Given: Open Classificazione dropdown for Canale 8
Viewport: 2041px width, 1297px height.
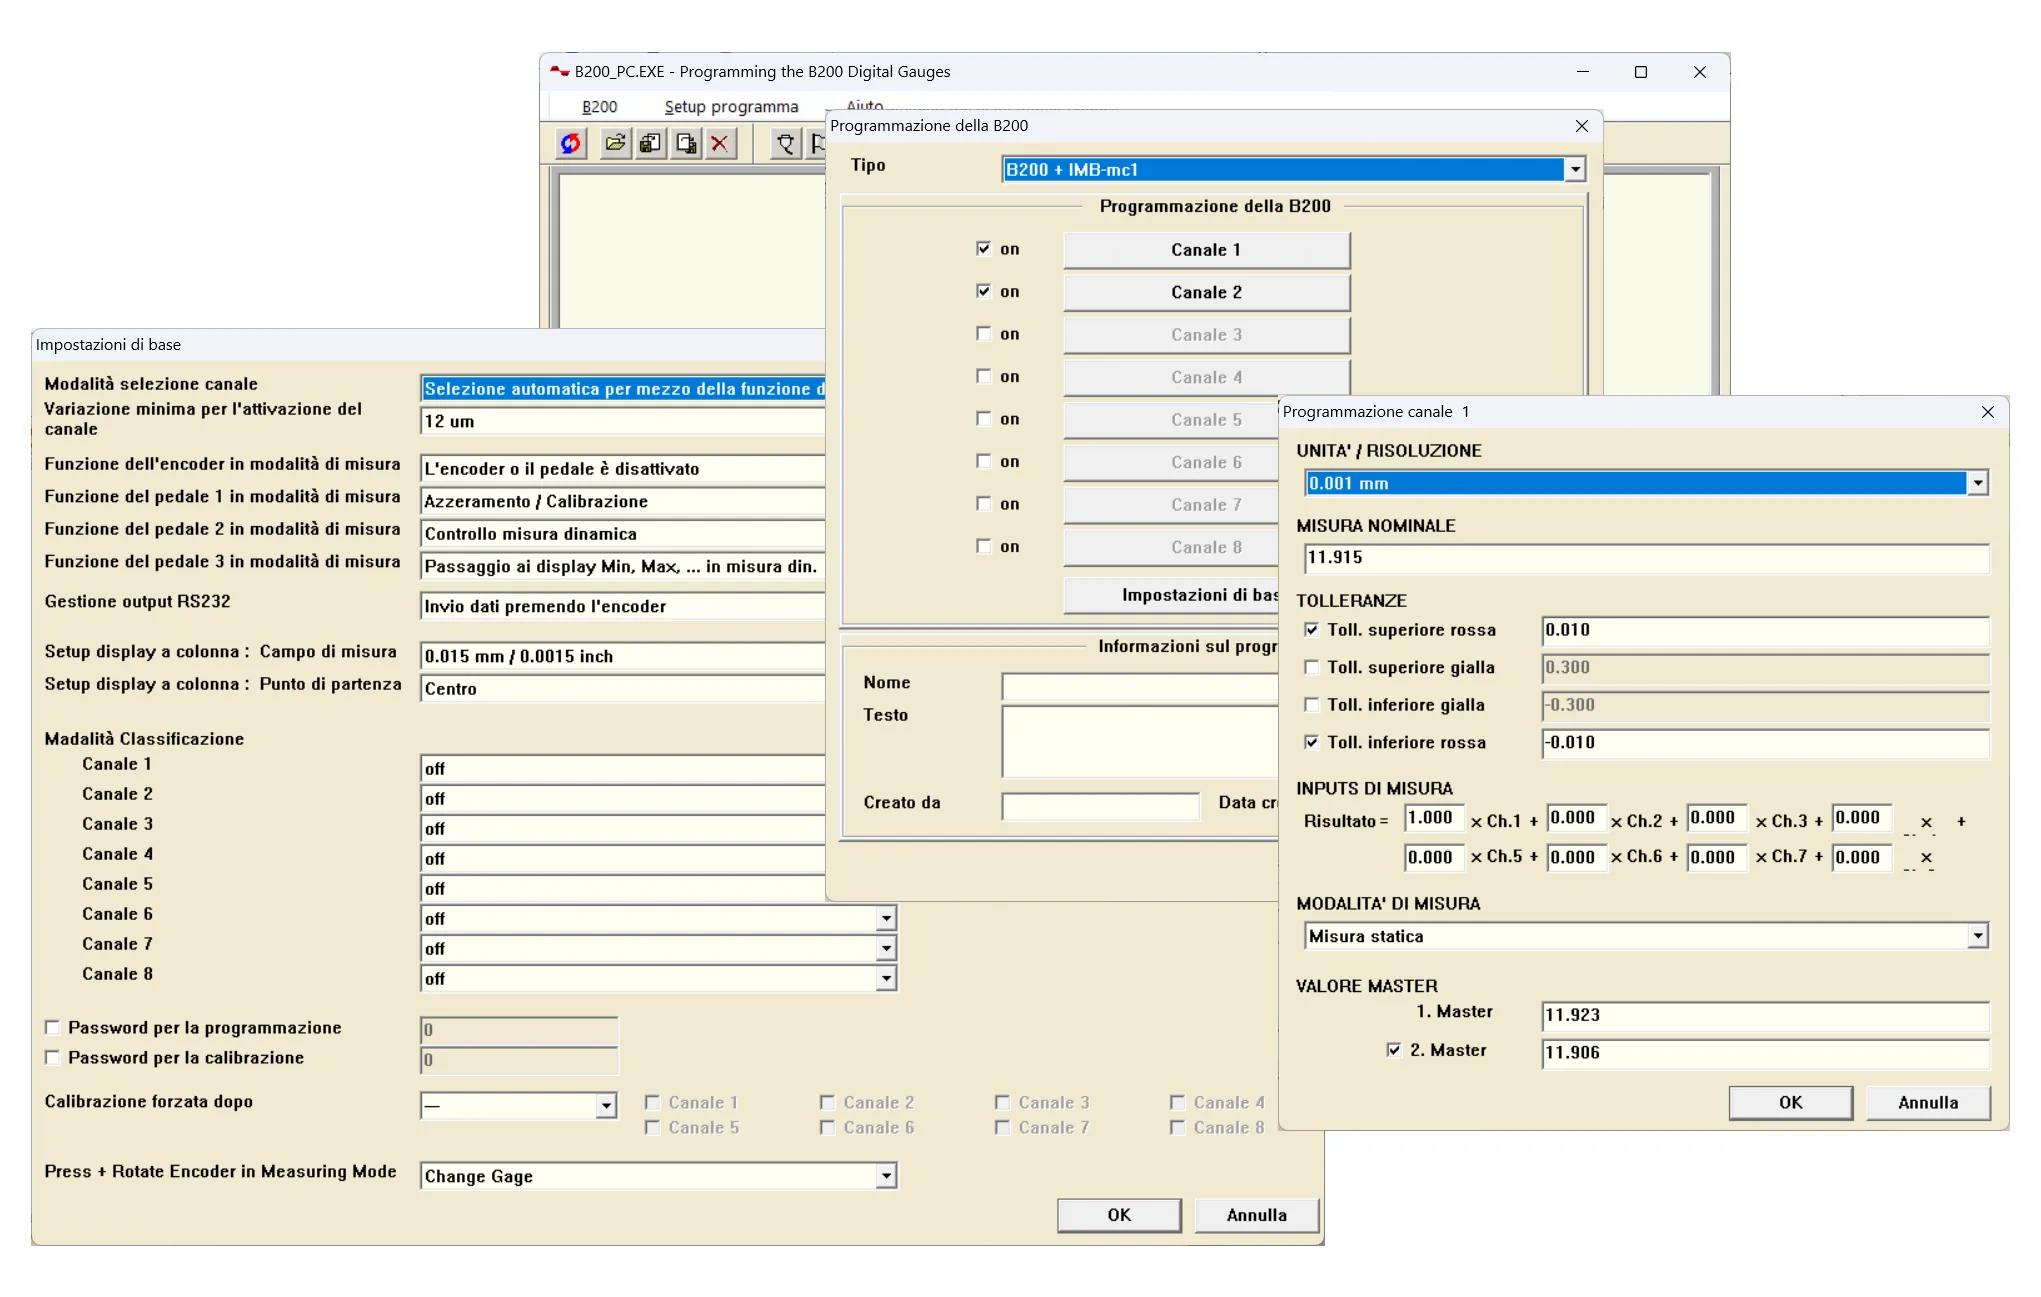Looking at the screenshot, I should pyautogui.click(x=886, y=979).
